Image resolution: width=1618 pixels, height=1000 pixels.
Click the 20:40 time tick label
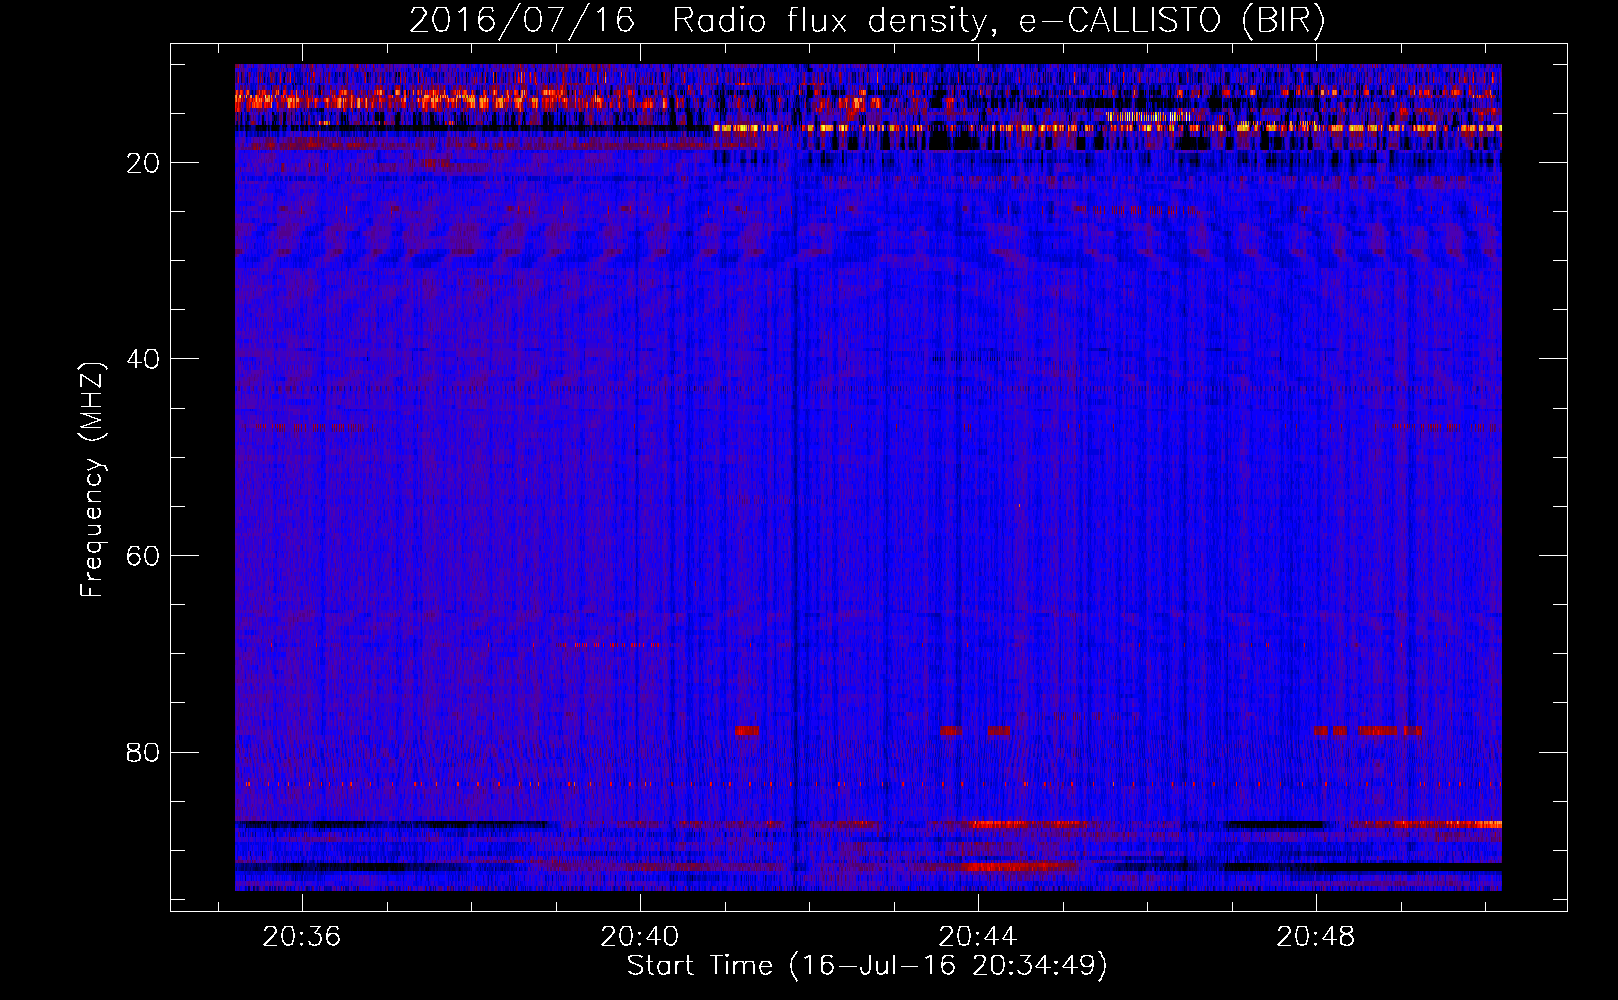click(639, 937)
